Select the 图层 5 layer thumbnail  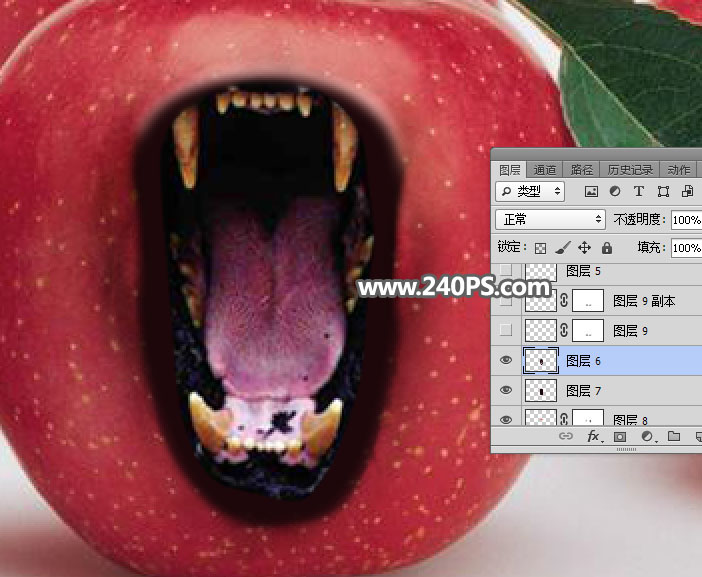(540, 272)
